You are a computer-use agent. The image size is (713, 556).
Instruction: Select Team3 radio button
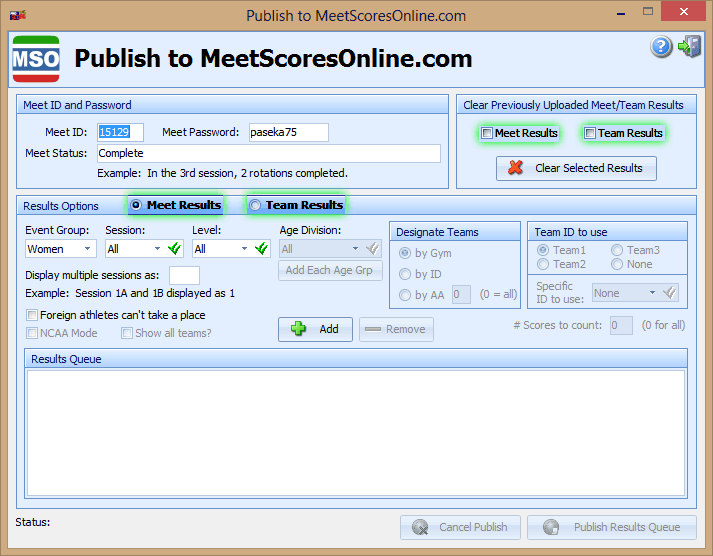(617, 250)
